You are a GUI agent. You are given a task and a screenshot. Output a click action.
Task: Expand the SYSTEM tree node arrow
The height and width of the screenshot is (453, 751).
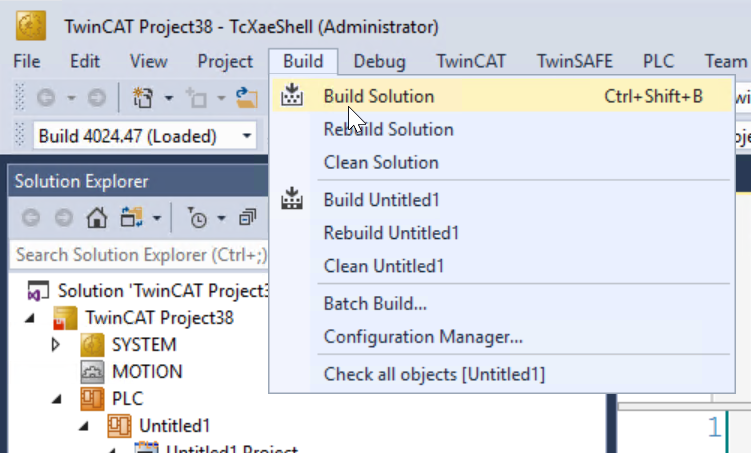point(56,344)
